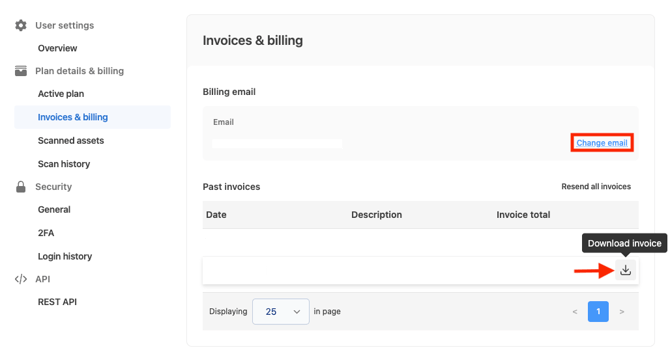Open the 2FA settings page
670x361 pixels.
[x=46, y=233]
